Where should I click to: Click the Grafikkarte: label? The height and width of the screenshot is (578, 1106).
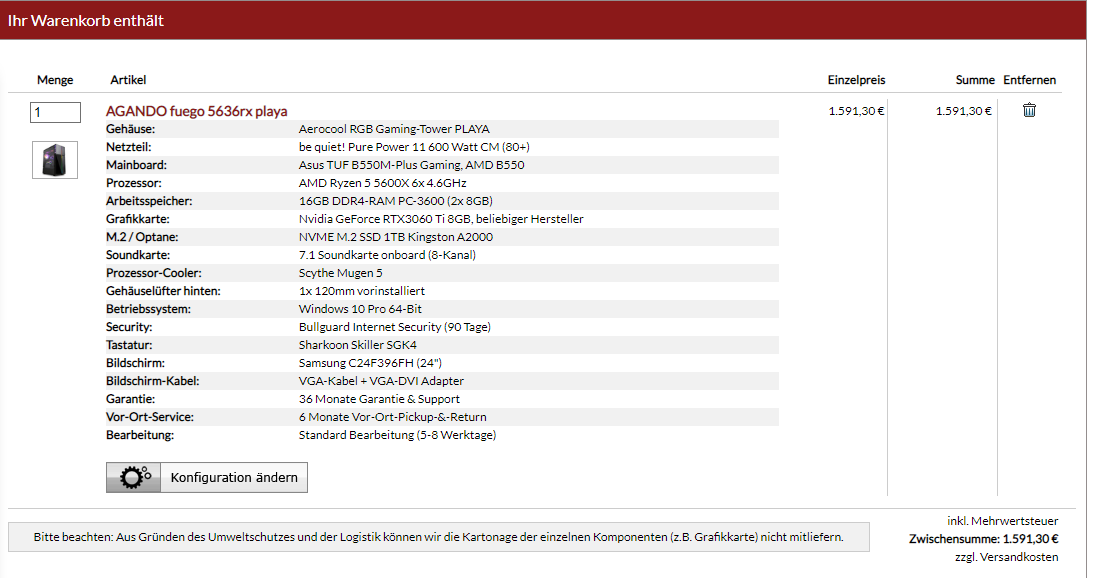click(x=138, y=219)
